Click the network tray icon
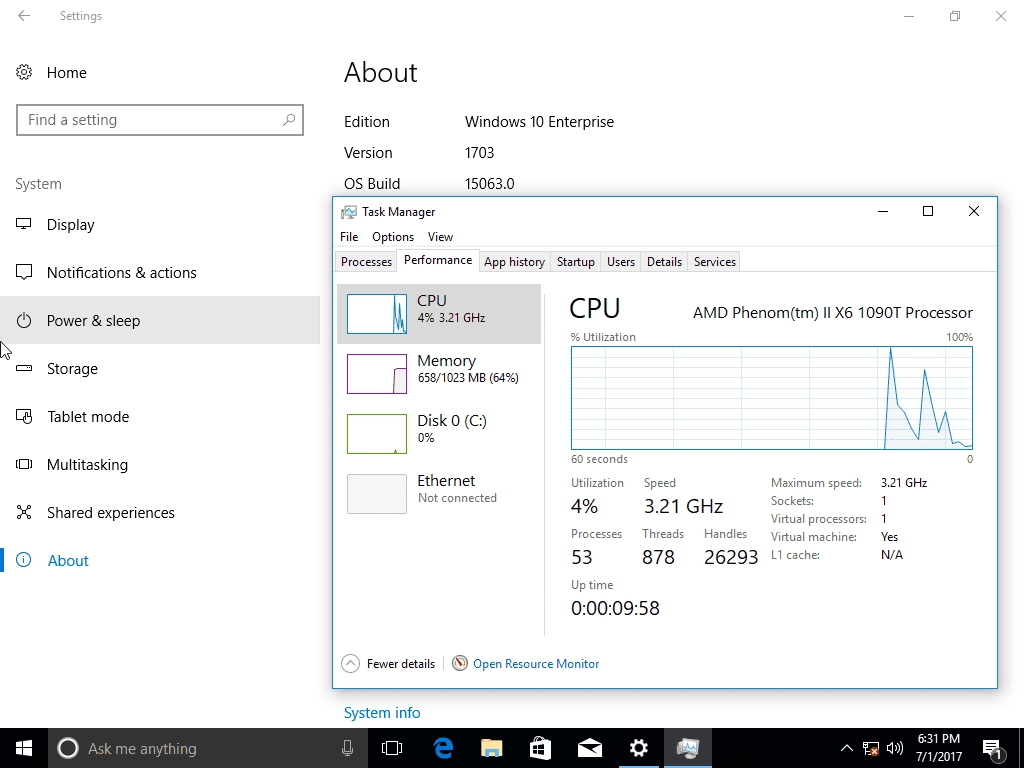 (x=871, y=748)
